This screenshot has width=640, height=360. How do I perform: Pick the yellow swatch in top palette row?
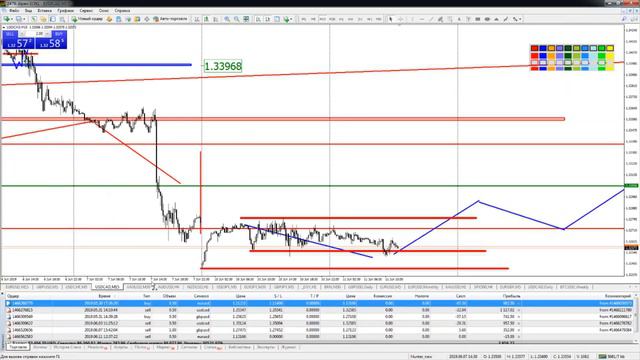[x=610, y=48]
